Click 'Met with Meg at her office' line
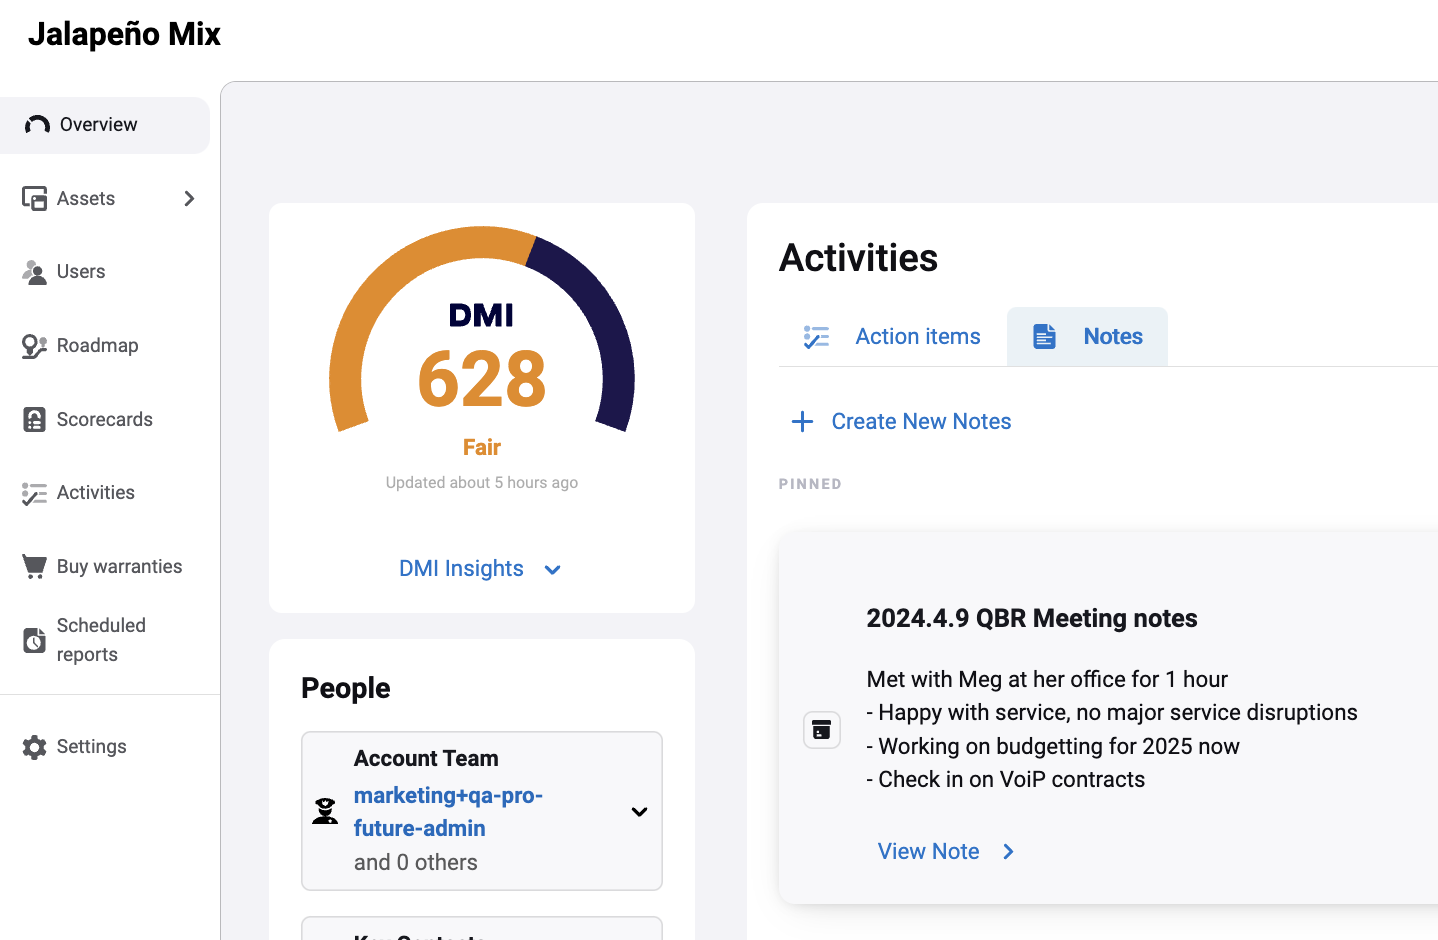The image size is (1438, 940). pos(1047,680)
